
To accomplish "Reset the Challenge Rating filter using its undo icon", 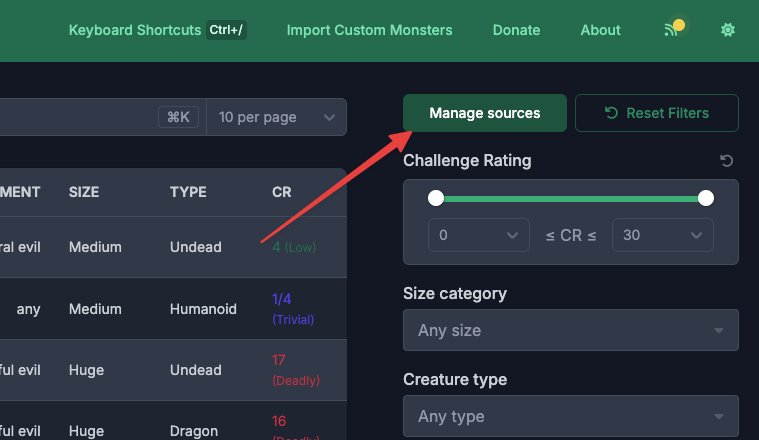I will 727,161.
